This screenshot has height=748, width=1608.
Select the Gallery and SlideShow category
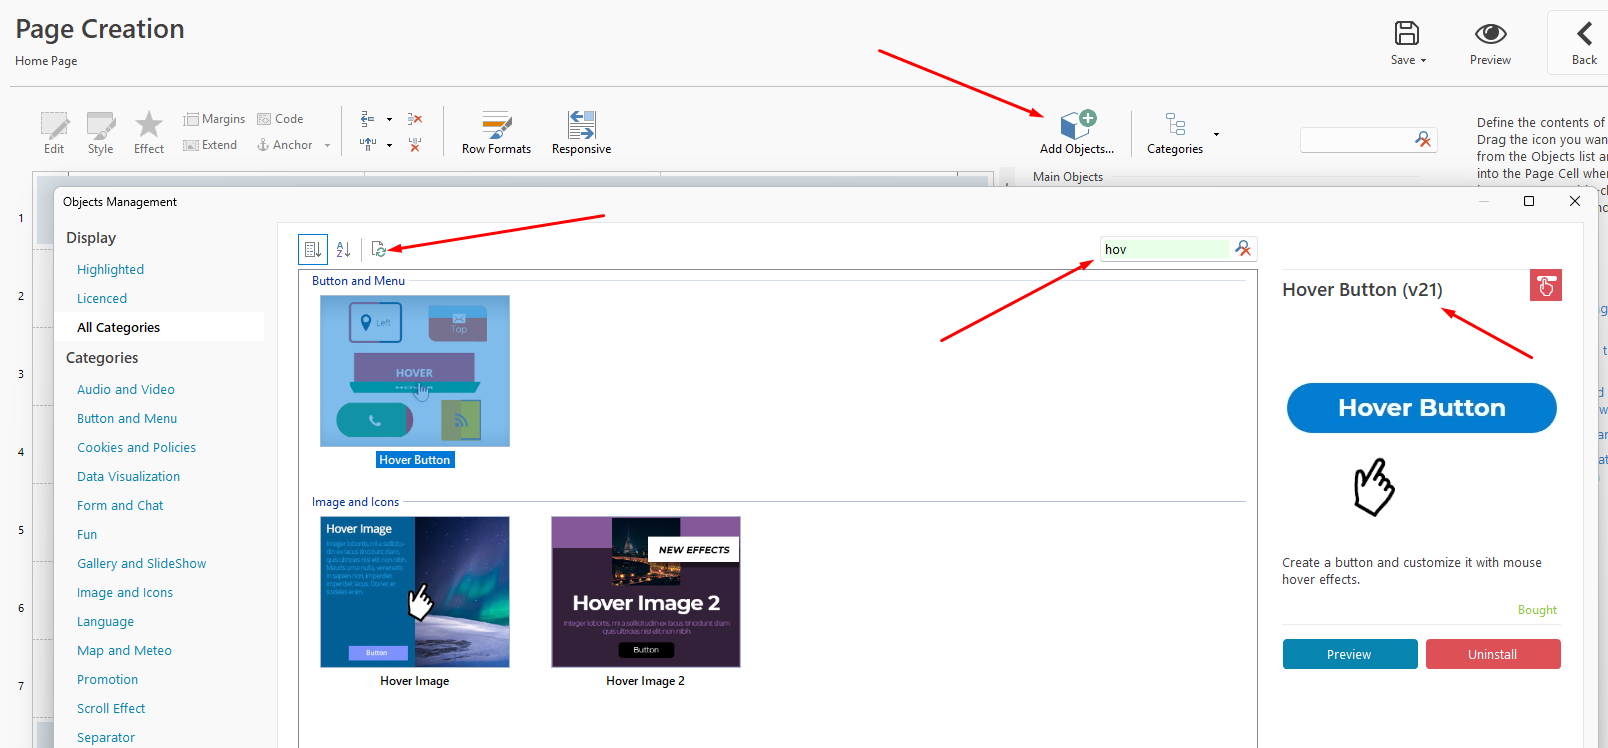coord(141,563)
